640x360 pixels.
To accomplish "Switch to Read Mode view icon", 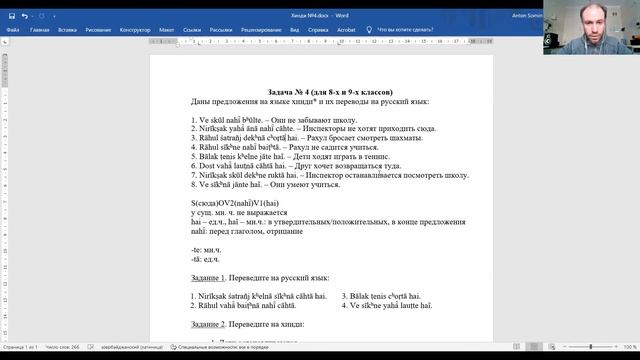I will [x=516, y=347].
